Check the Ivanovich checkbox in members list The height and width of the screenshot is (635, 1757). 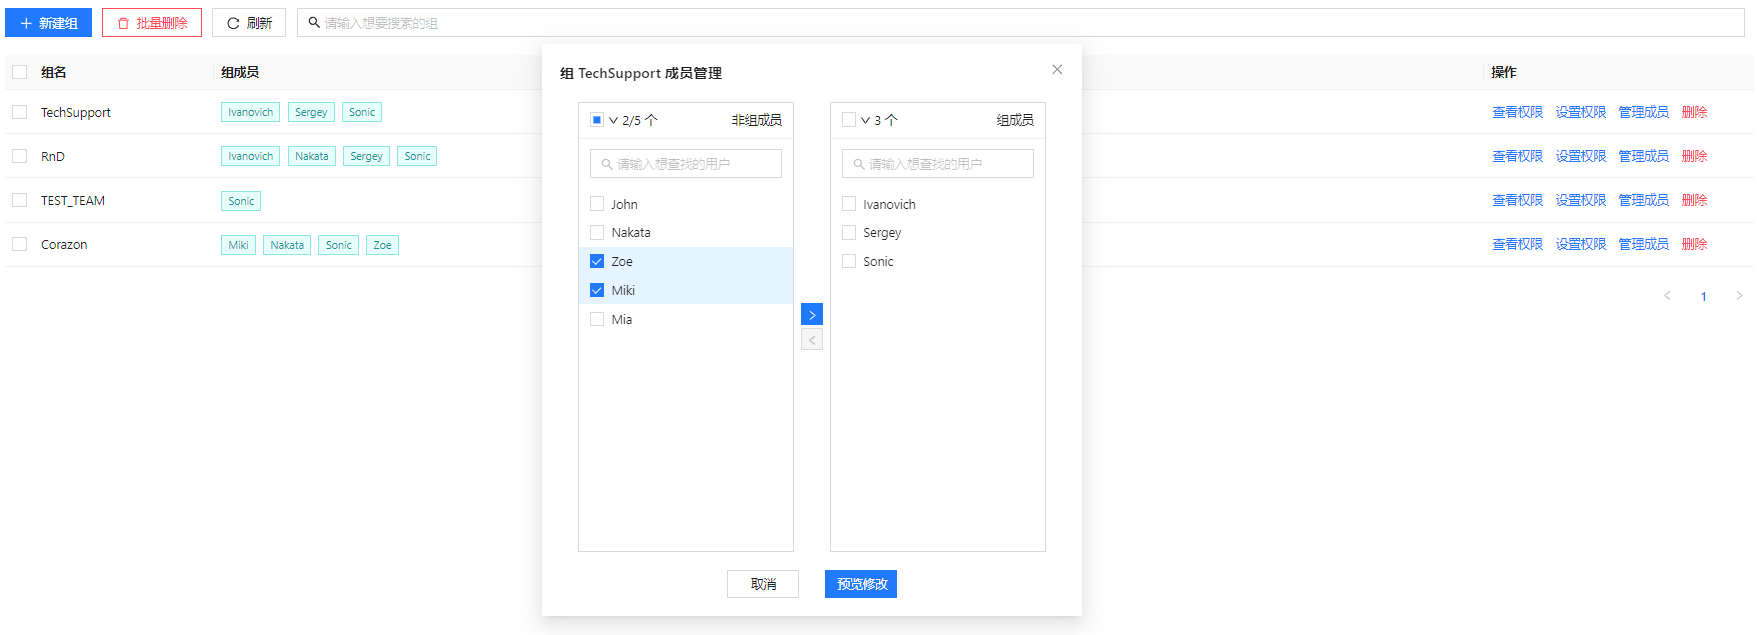(x=849, y=204)
